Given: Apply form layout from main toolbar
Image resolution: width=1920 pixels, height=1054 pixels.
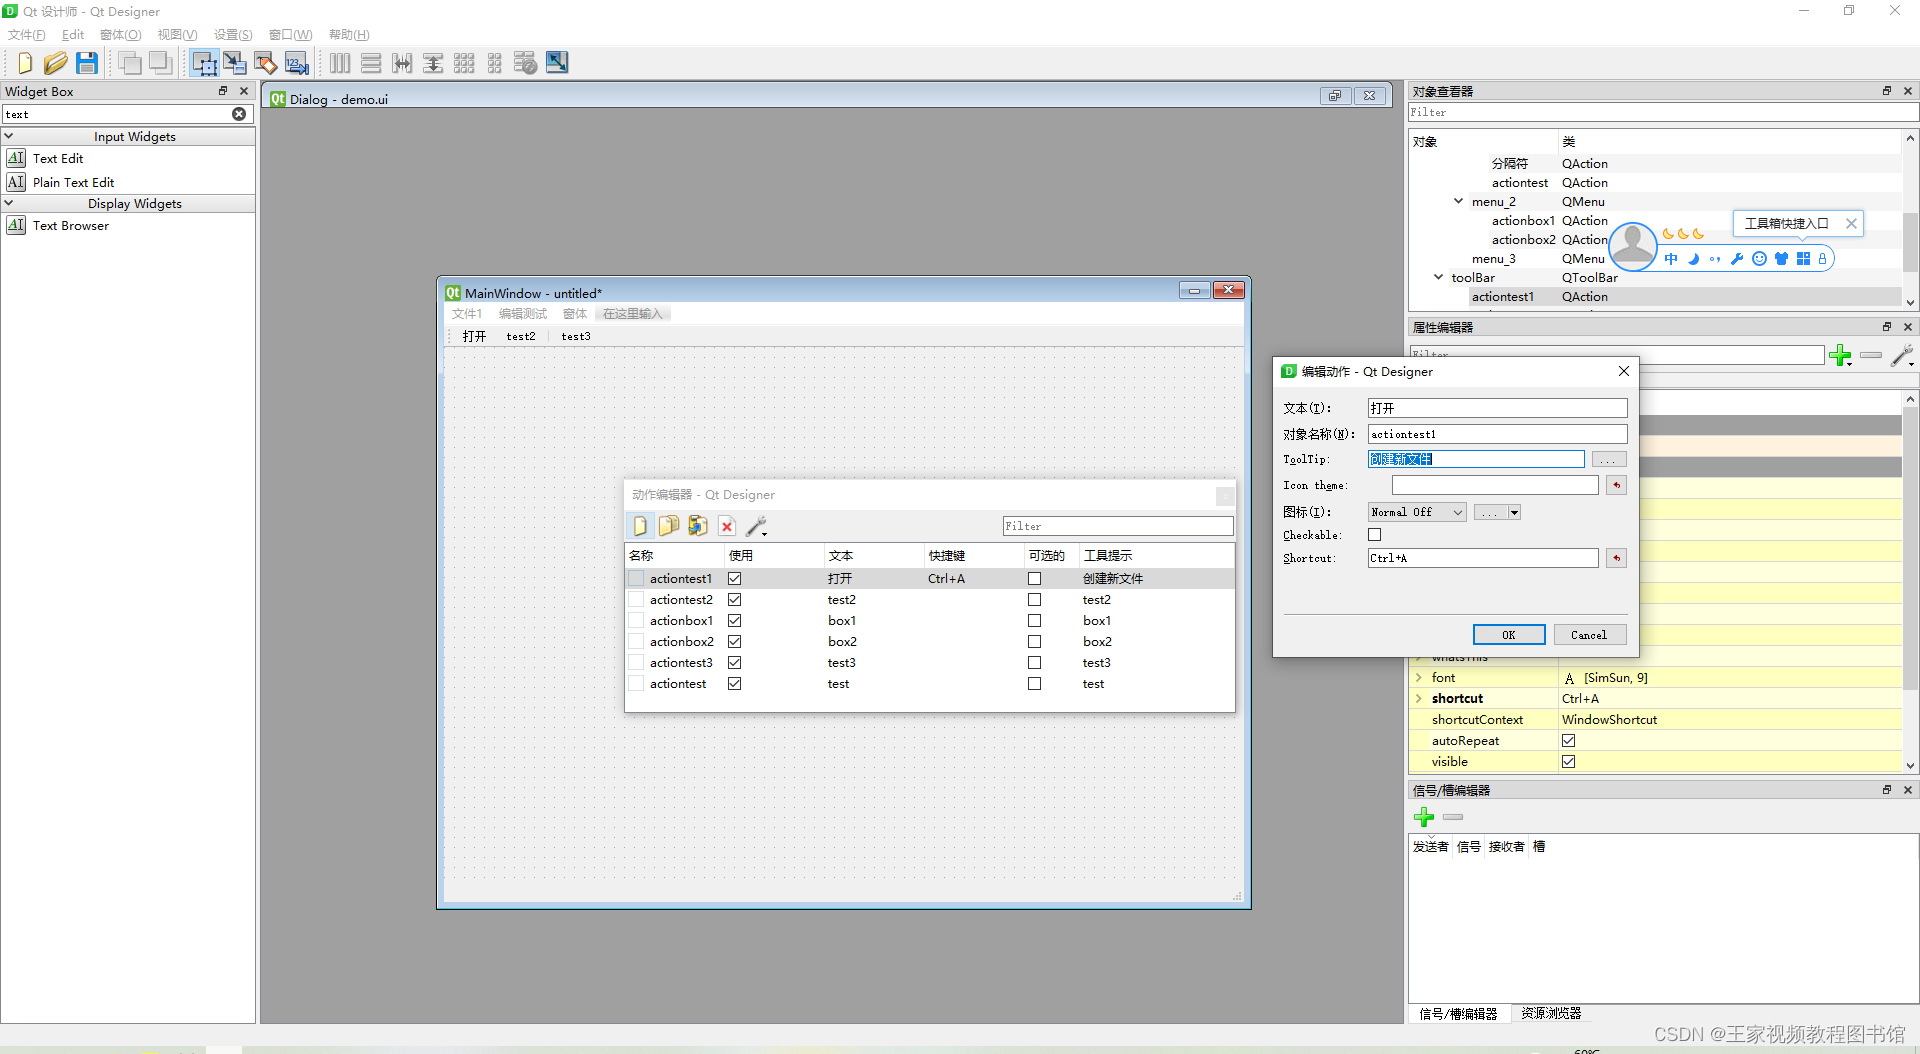Looking at the screenshot, I should 495,63.
